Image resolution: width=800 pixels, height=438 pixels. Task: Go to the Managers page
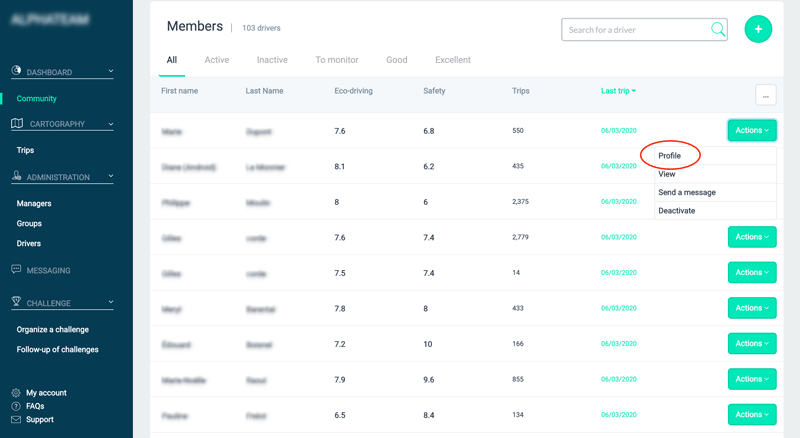pos(34,204)
